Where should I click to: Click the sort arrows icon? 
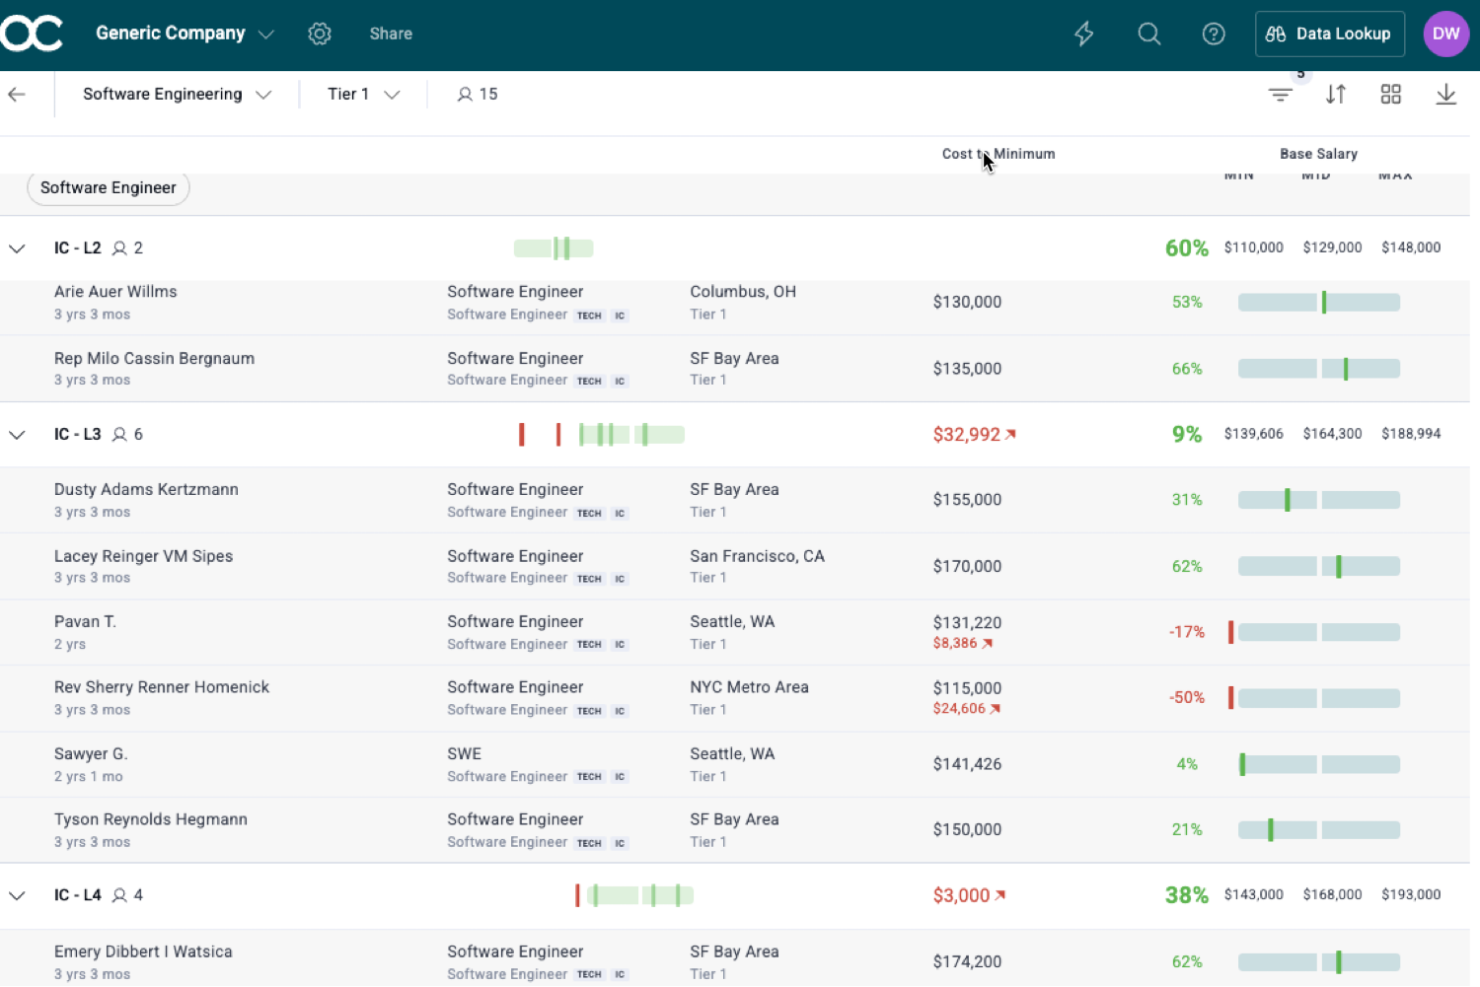[x=1336, y=95]
